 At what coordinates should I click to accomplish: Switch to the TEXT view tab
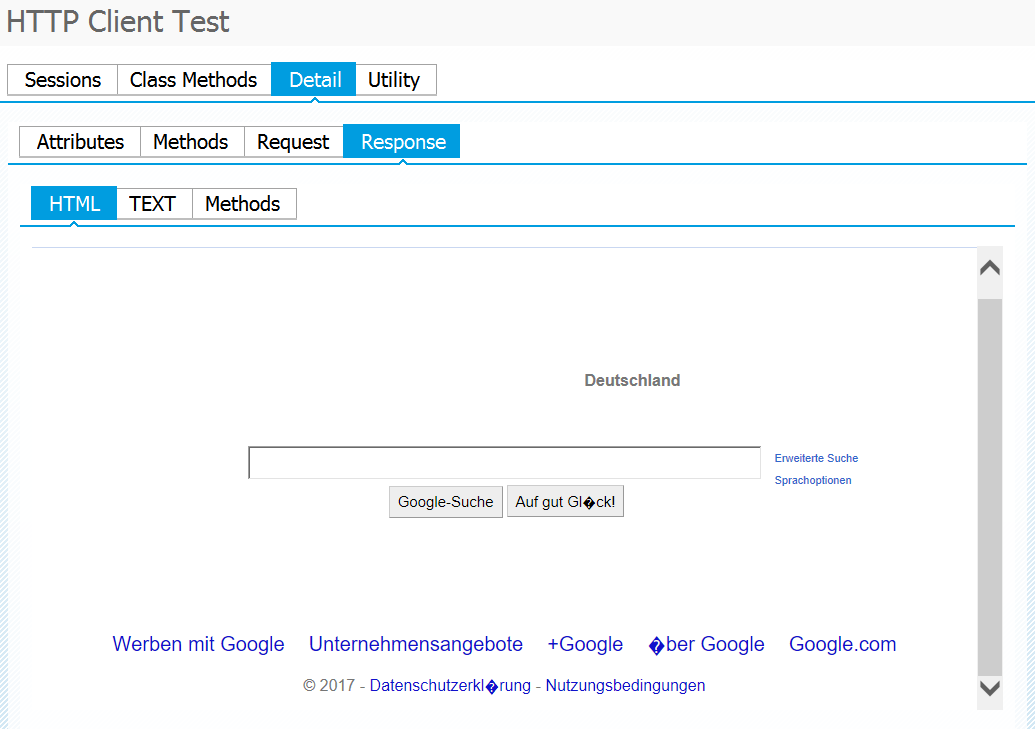pyautogui.click(x=153, y=204)
